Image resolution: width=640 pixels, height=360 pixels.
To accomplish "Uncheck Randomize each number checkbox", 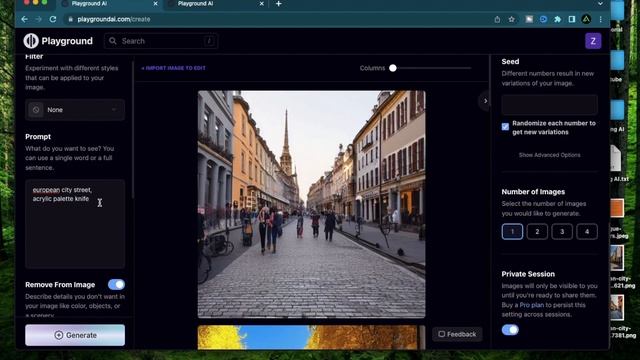I will [505, 127].
